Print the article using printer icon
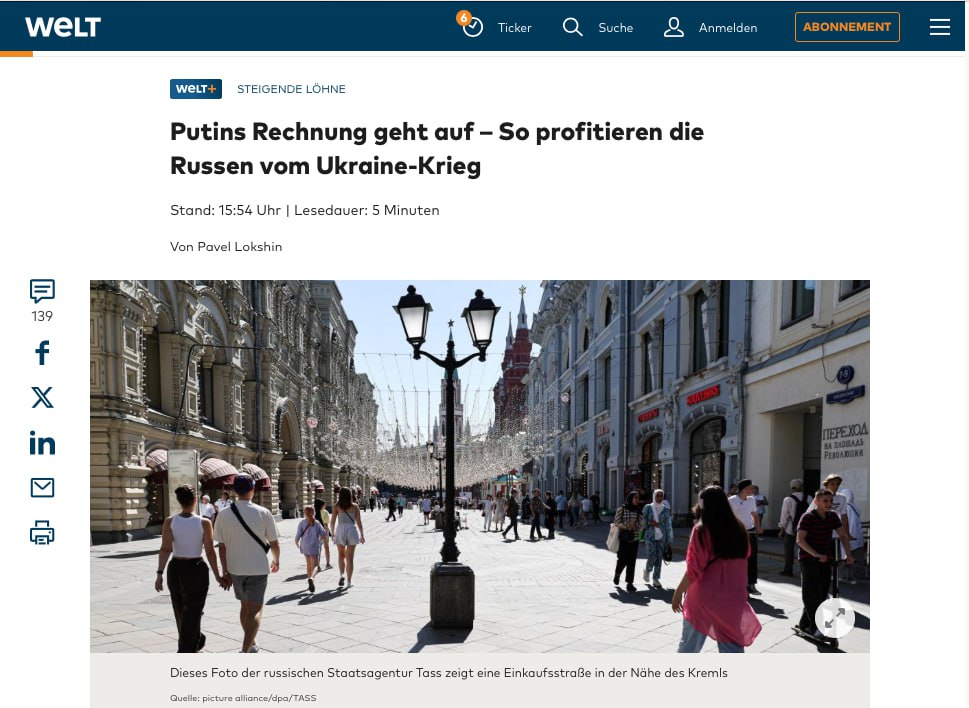This screenshot has height=708, width=969. pos(42,533)
